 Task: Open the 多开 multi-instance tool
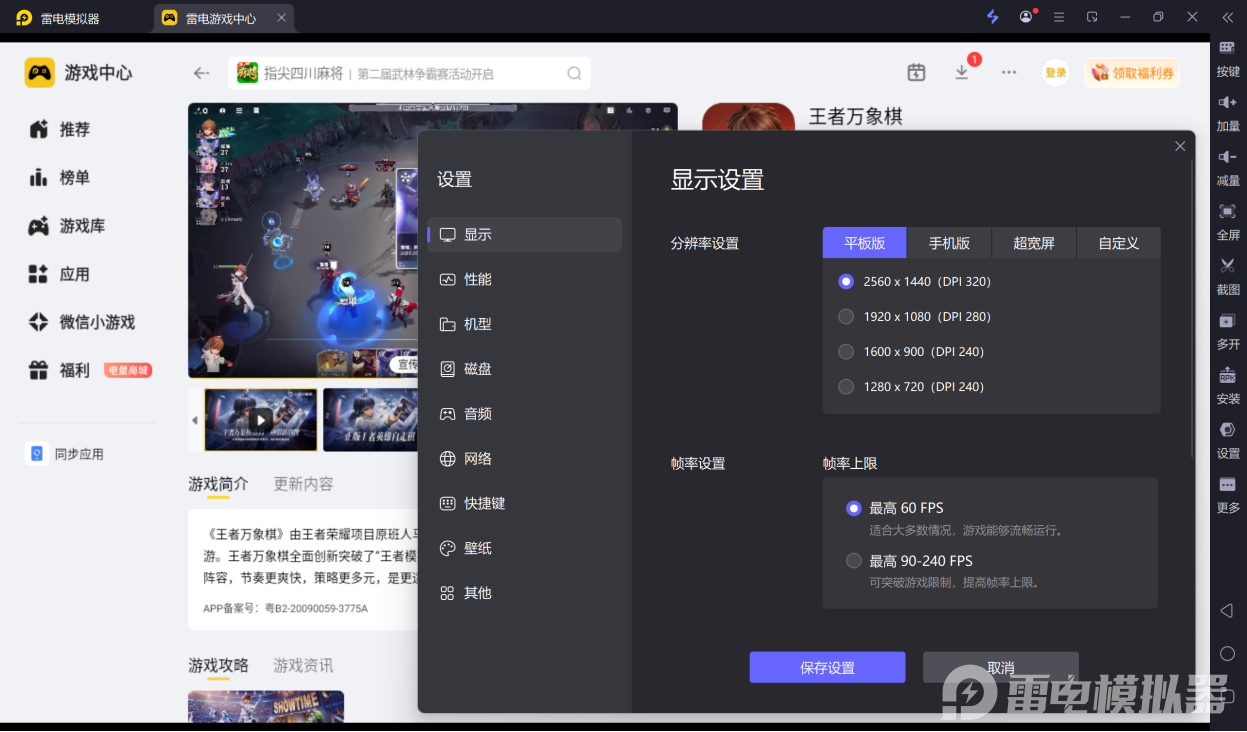coord(1228,331)
